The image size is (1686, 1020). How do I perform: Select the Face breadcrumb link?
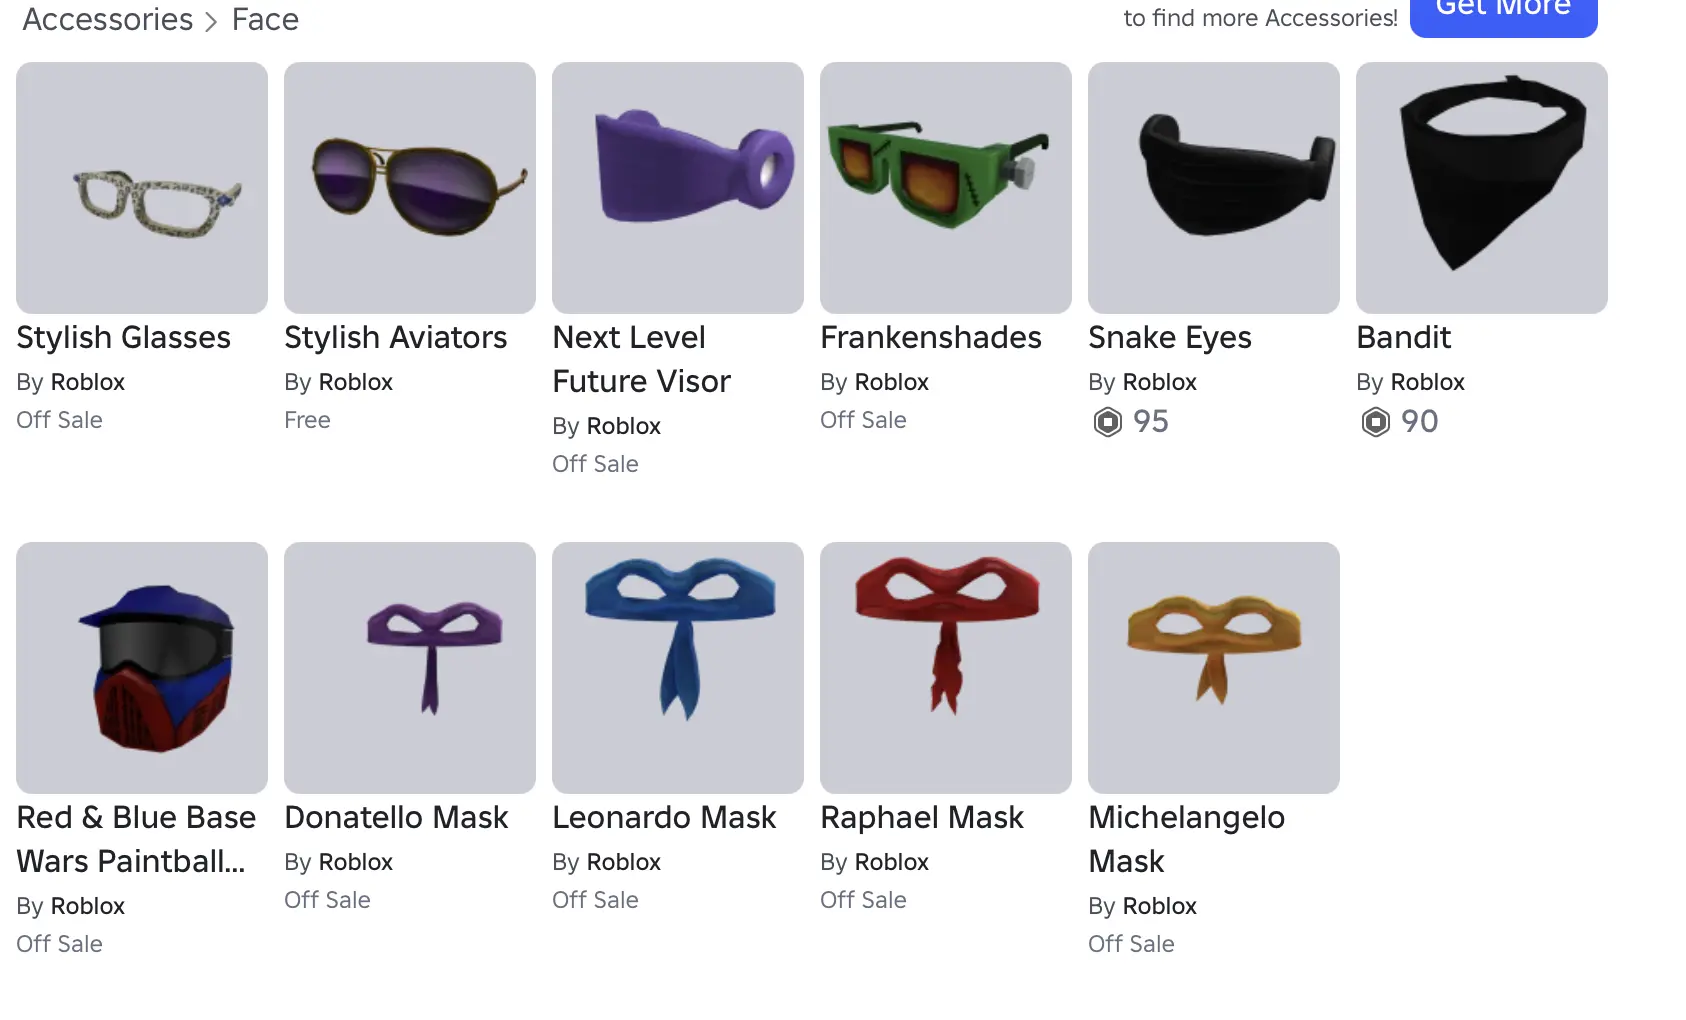click(265, 19)
